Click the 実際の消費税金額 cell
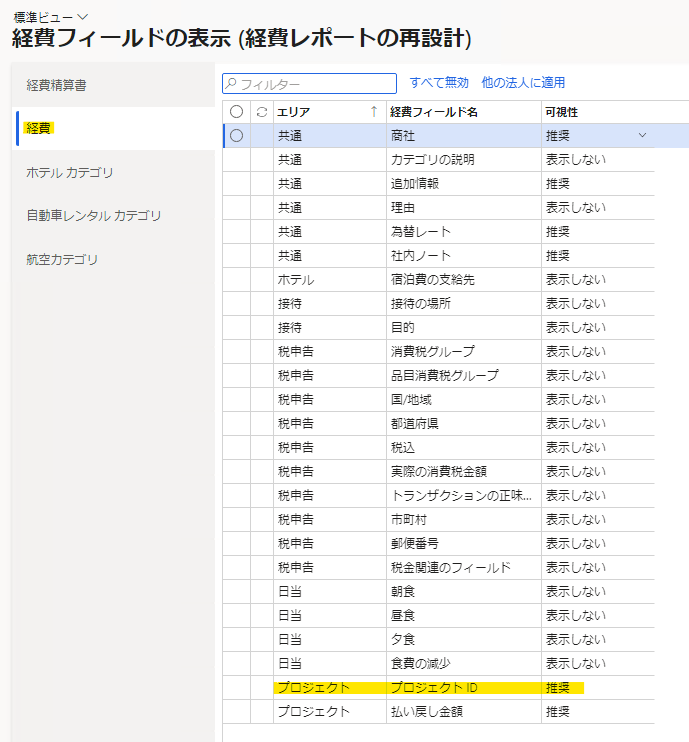 point(464,472)
